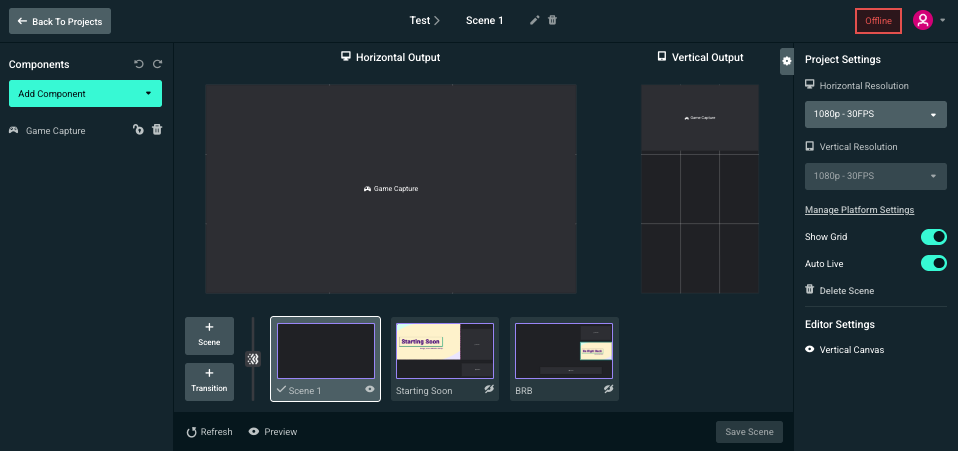The width and height of the screenshot is (958, 451).
Task: Click the undo icon in Components
Action: tap(139, 64)
